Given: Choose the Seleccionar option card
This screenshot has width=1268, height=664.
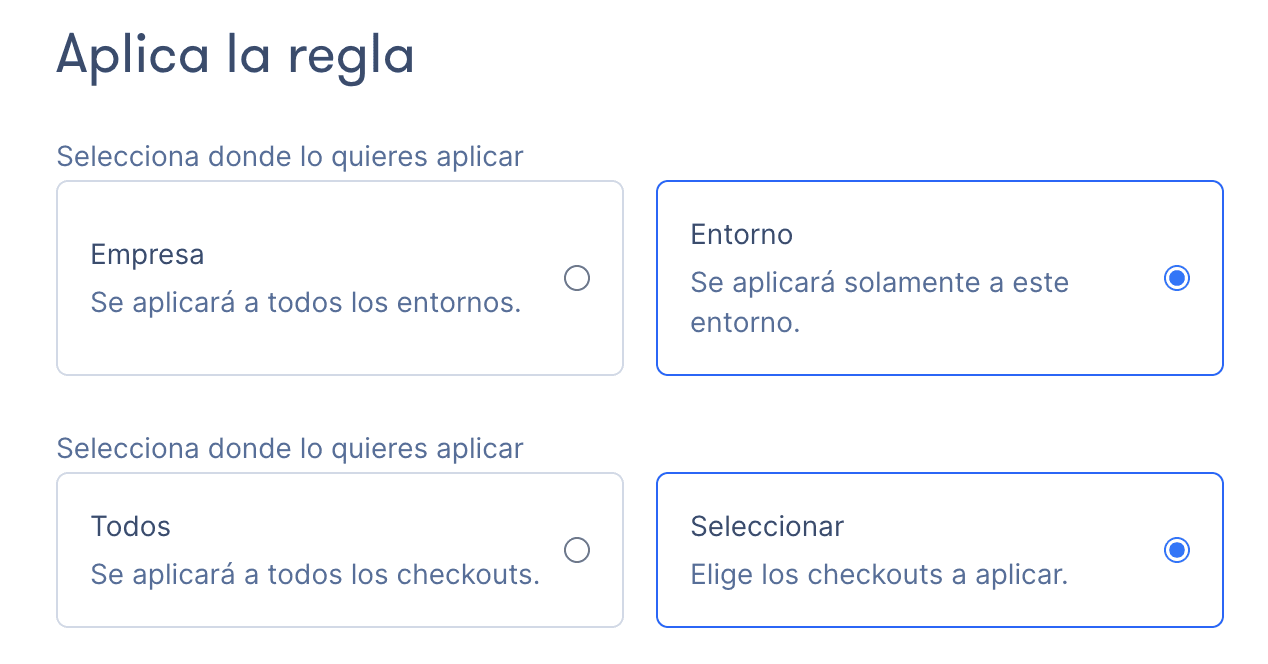Looking at the screenshot, I should (940, 549).
